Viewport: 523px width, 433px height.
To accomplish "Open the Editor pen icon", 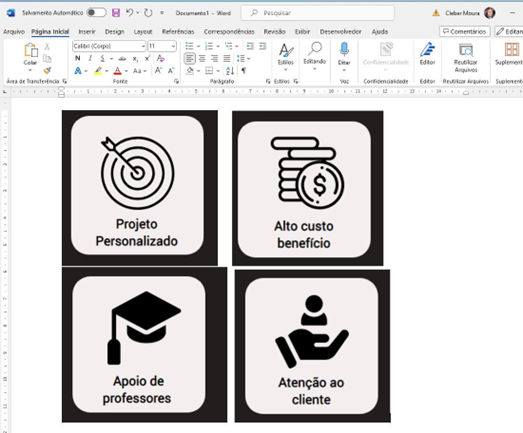I will pyautogui.click(x=427, y=53).
